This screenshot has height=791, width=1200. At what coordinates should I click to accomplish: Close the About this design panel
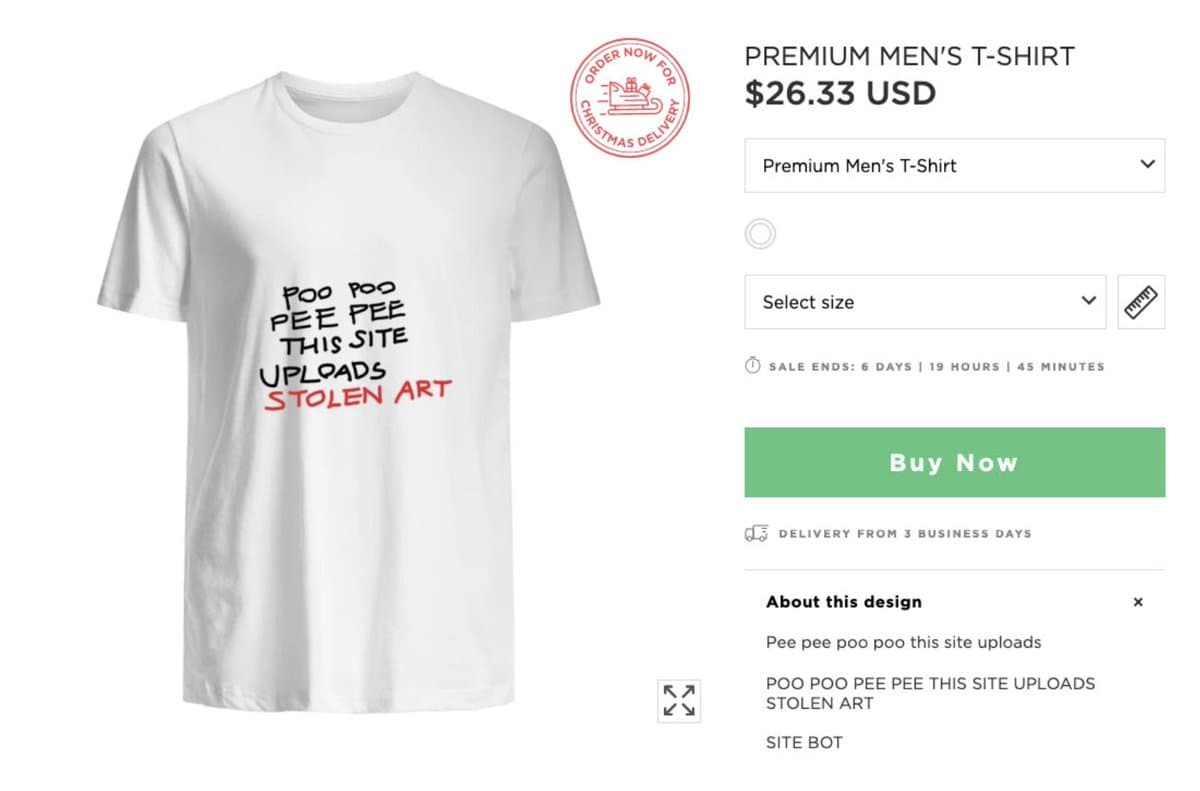point(1137,602)
